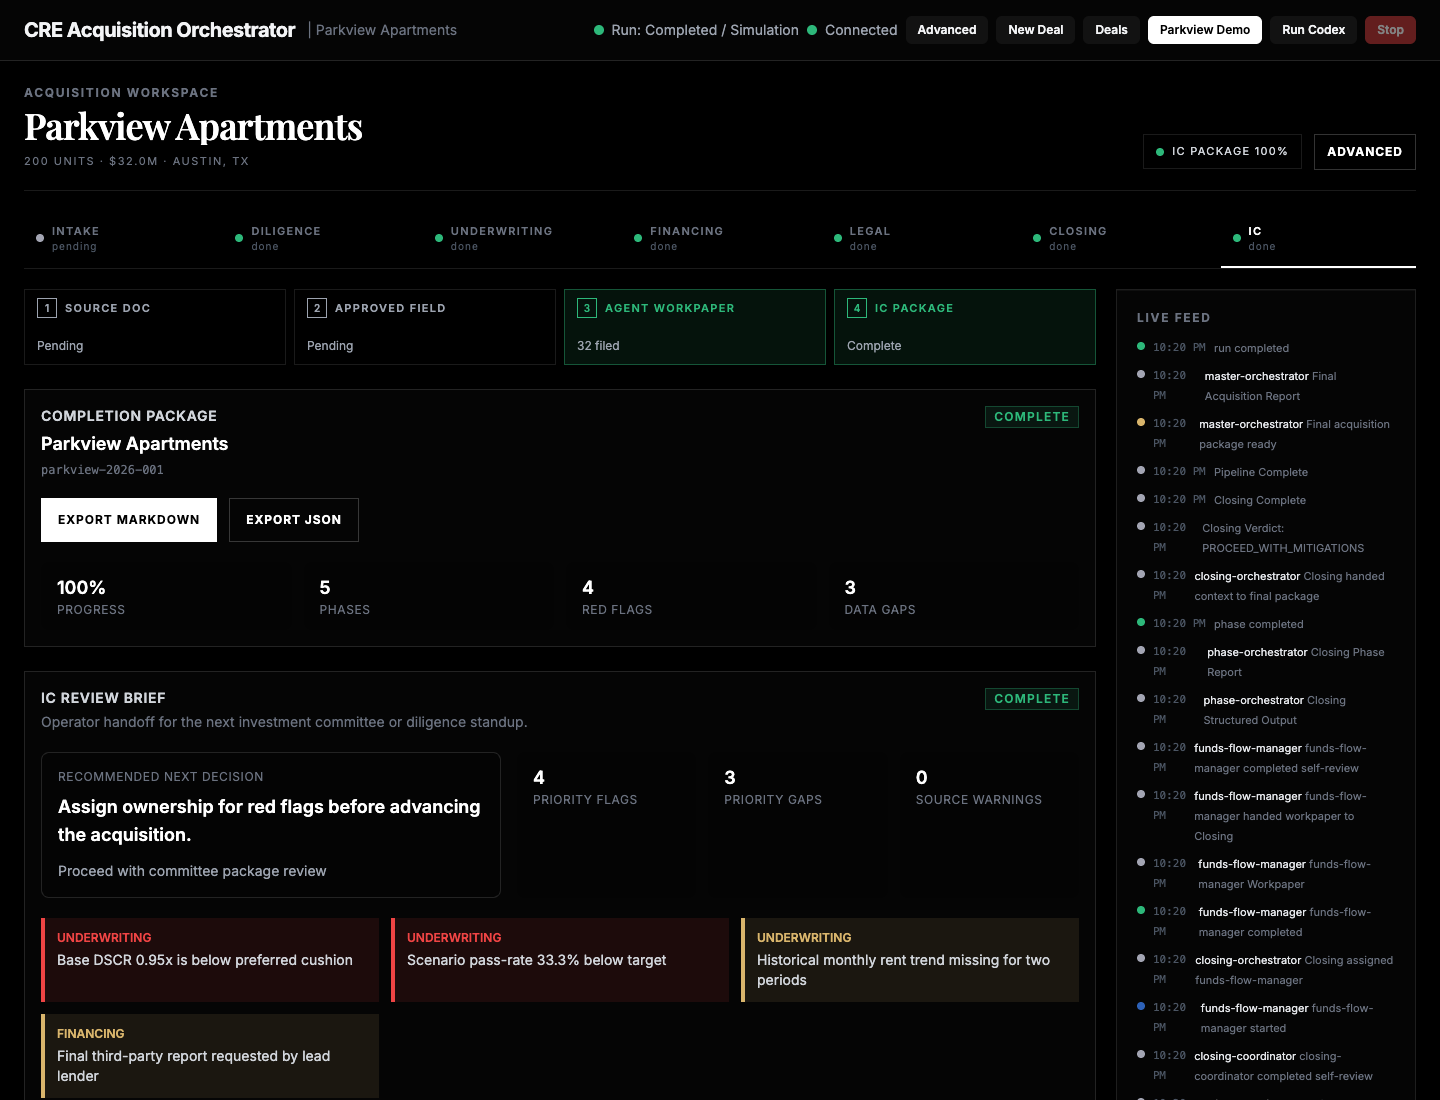Screen dimensions: 1440x1100
Task: Stop the run with Stop button
Action: coord(1390,30)
